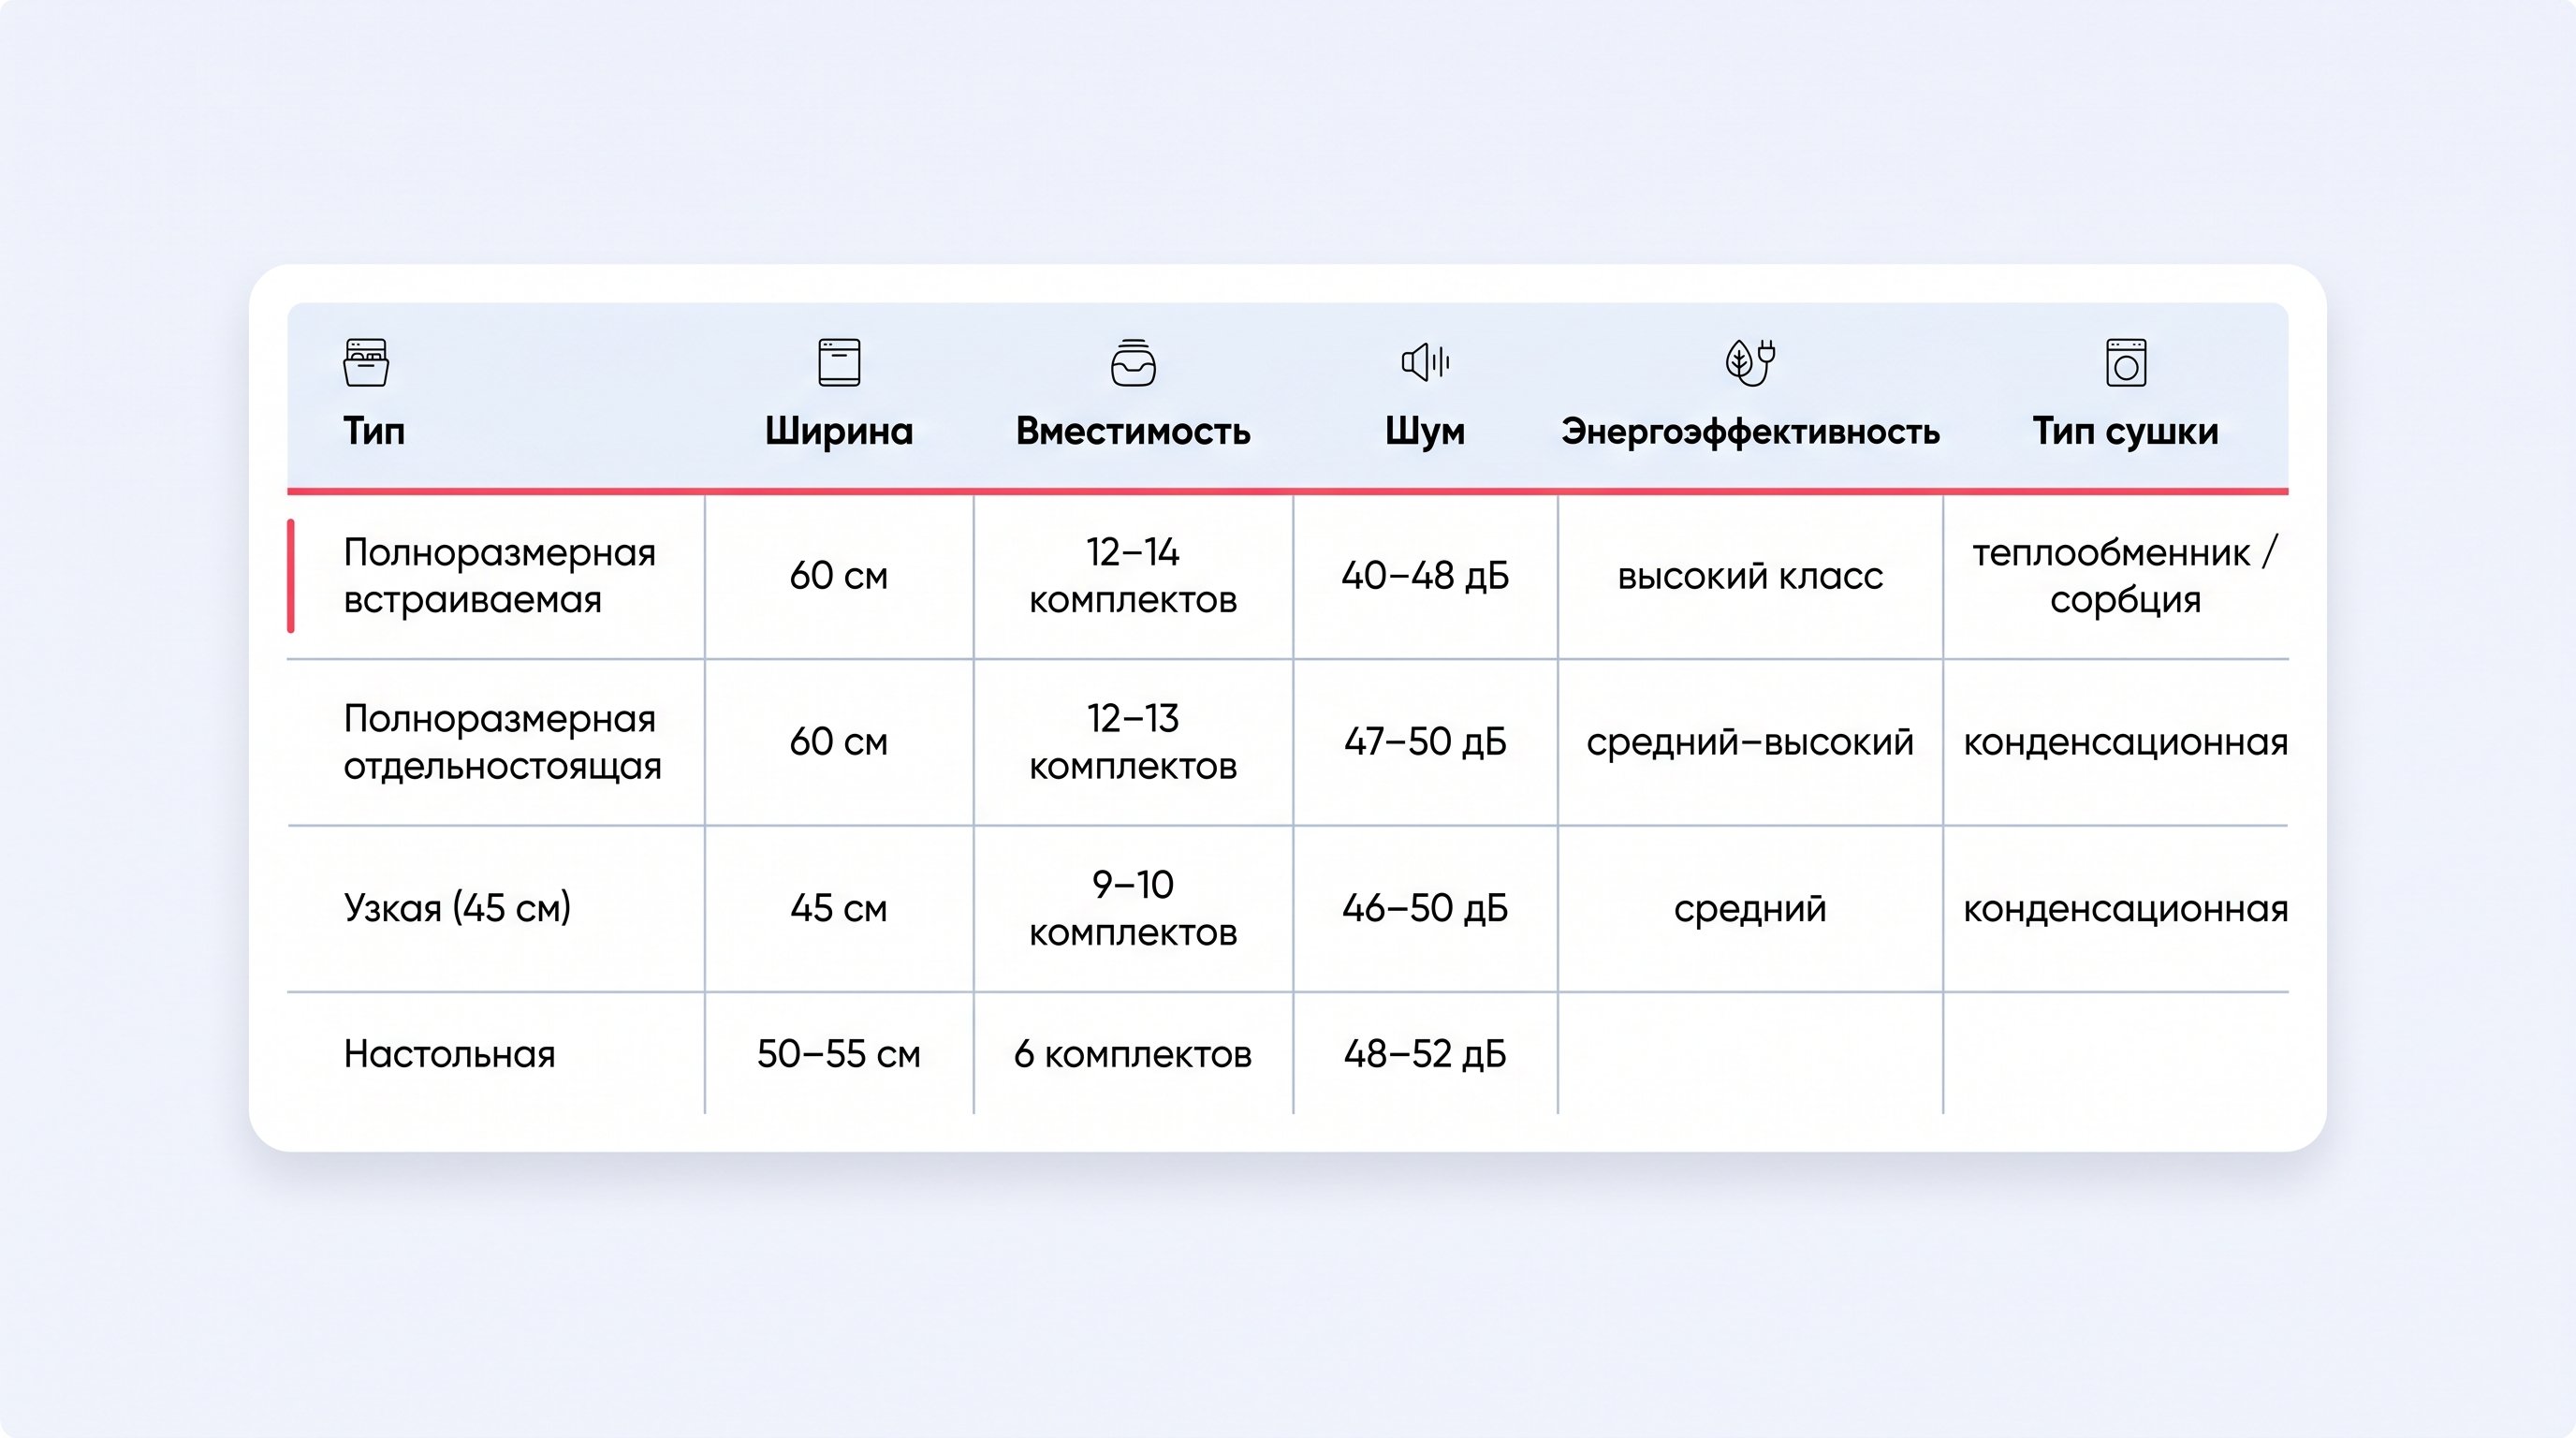
Task: Click the 47–50 дБ noise cell
Action: pyautogui.click(x=1425, y=742)
